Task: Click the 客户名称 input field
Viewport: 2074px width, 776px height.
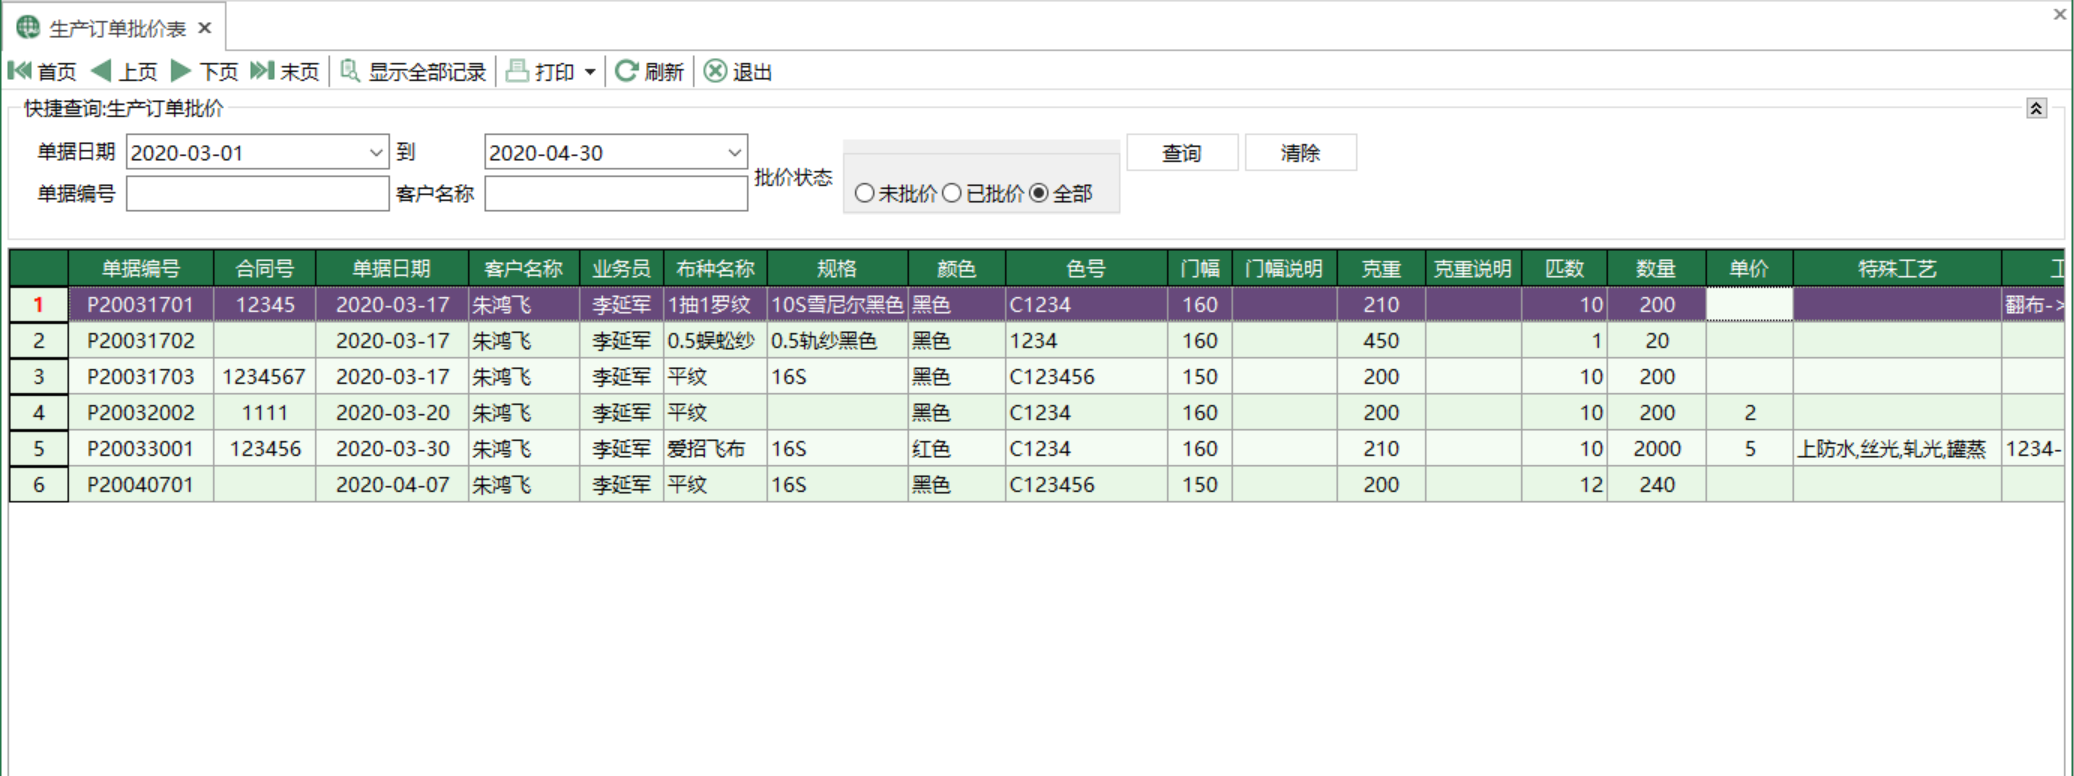Action: pyautogui.click(x=616, y=193)
